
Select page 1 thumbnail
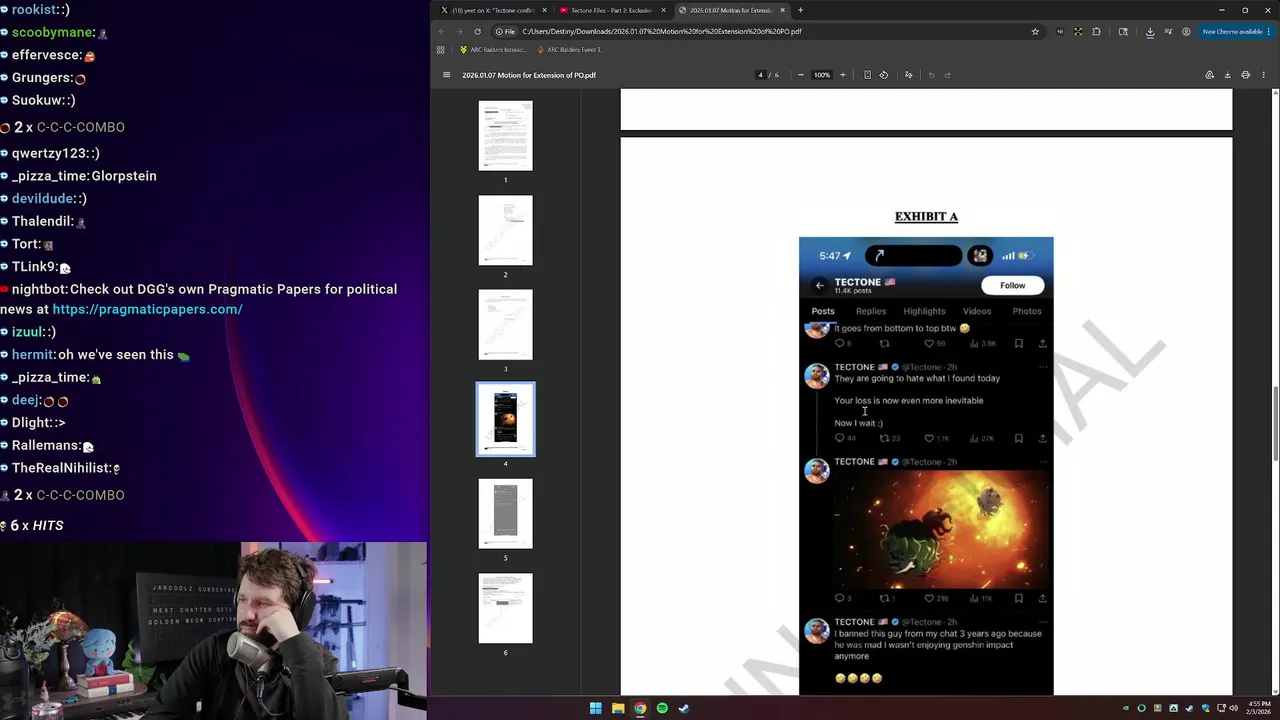pyautogui.click(x=505, y=135)
